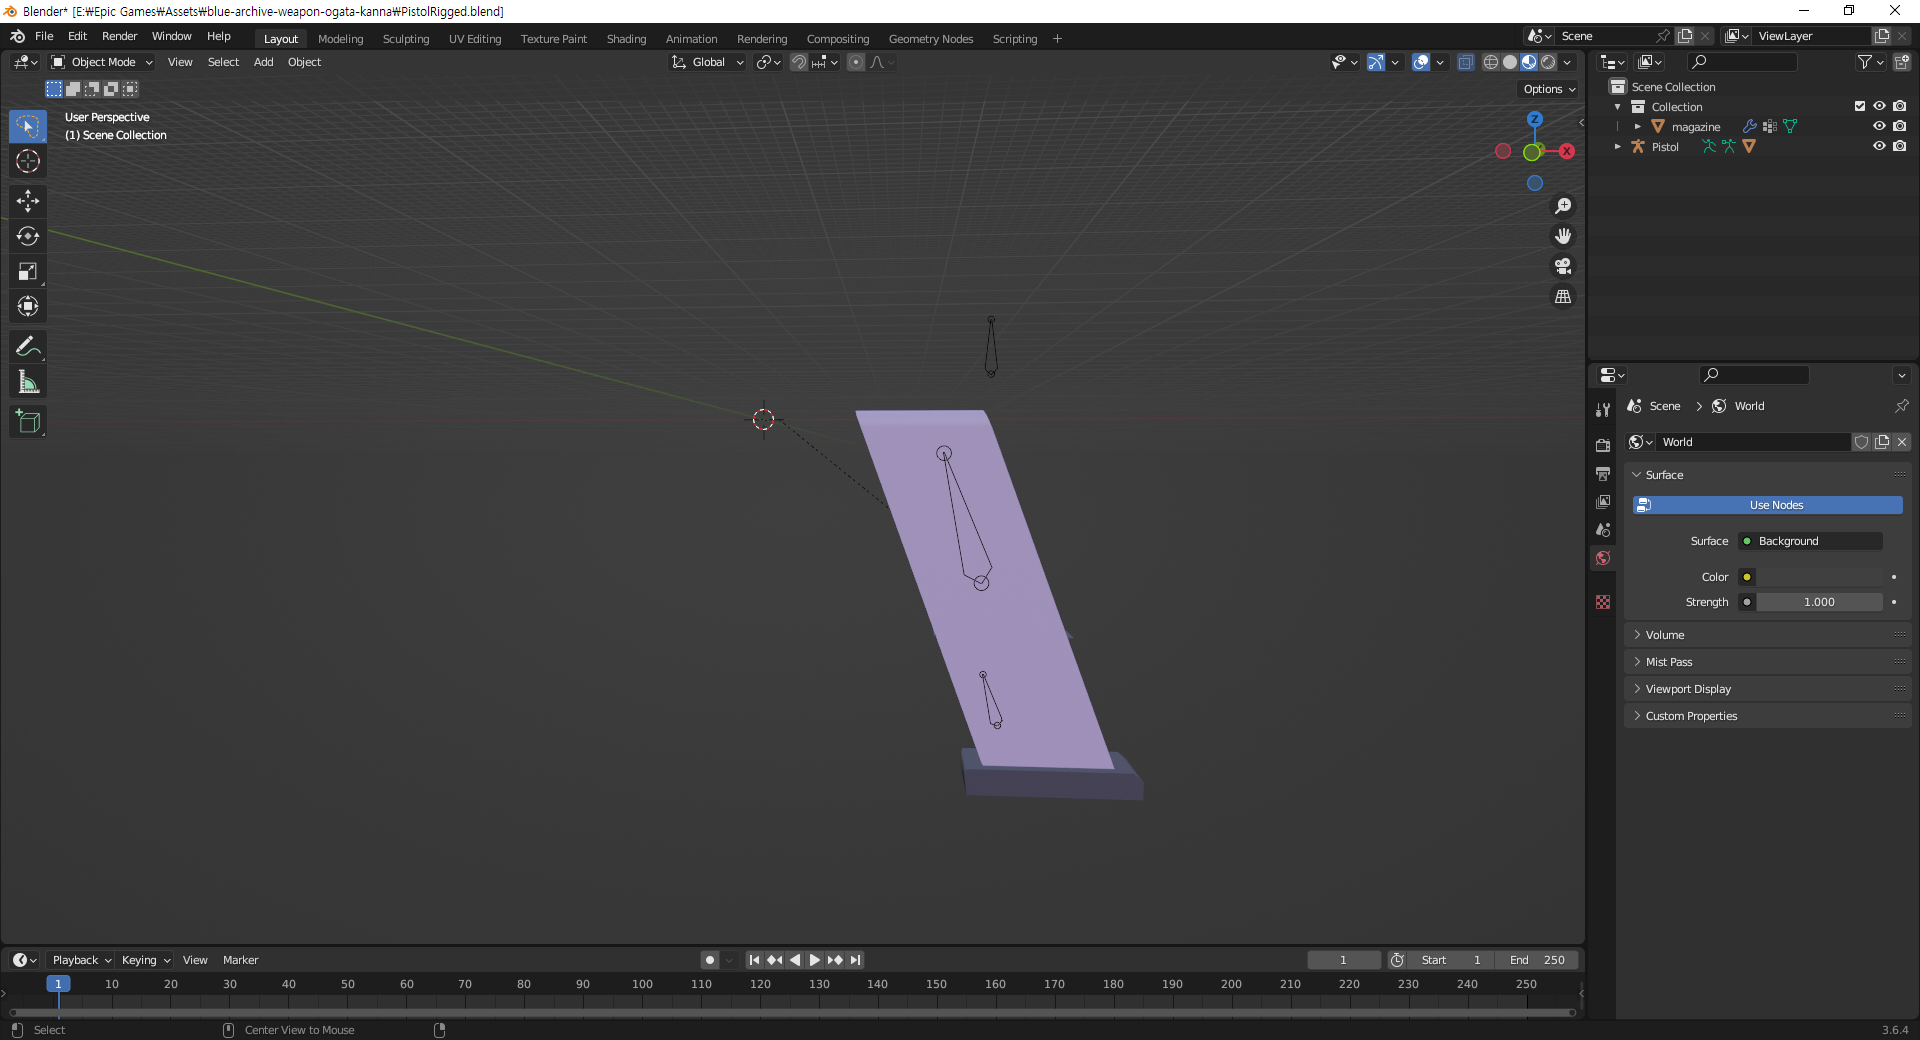Unlink the World datablock X button
This screenshot has width=1920, height=1040.
point(1902,442)
